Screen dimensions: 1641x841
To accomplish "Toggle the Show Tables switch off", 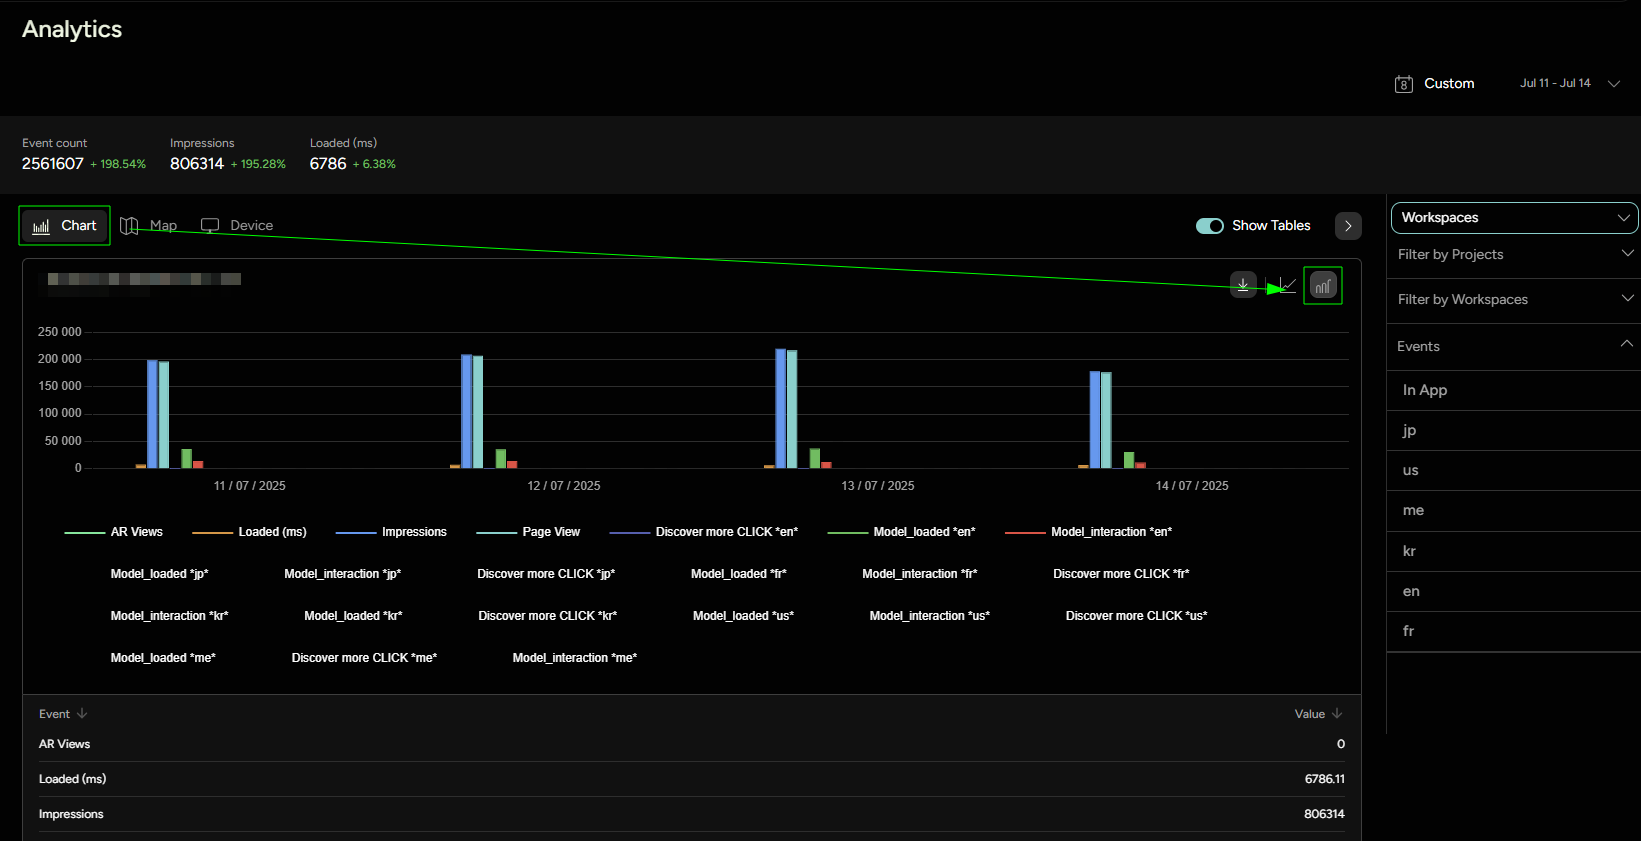I will (x=1210, y=226).
